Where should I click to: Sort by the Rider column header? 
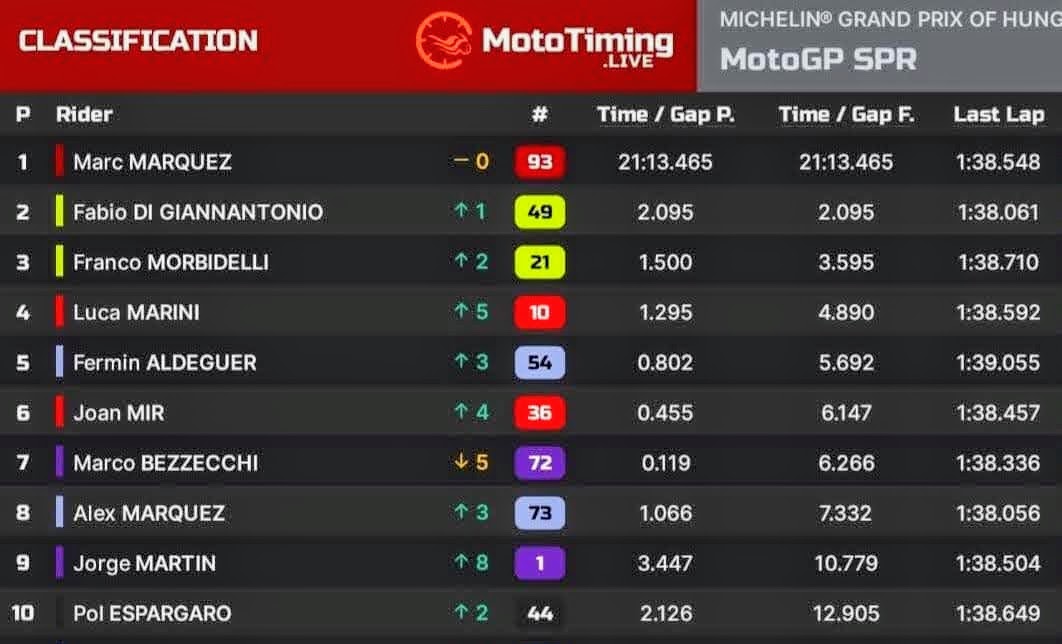click(84, 114)
